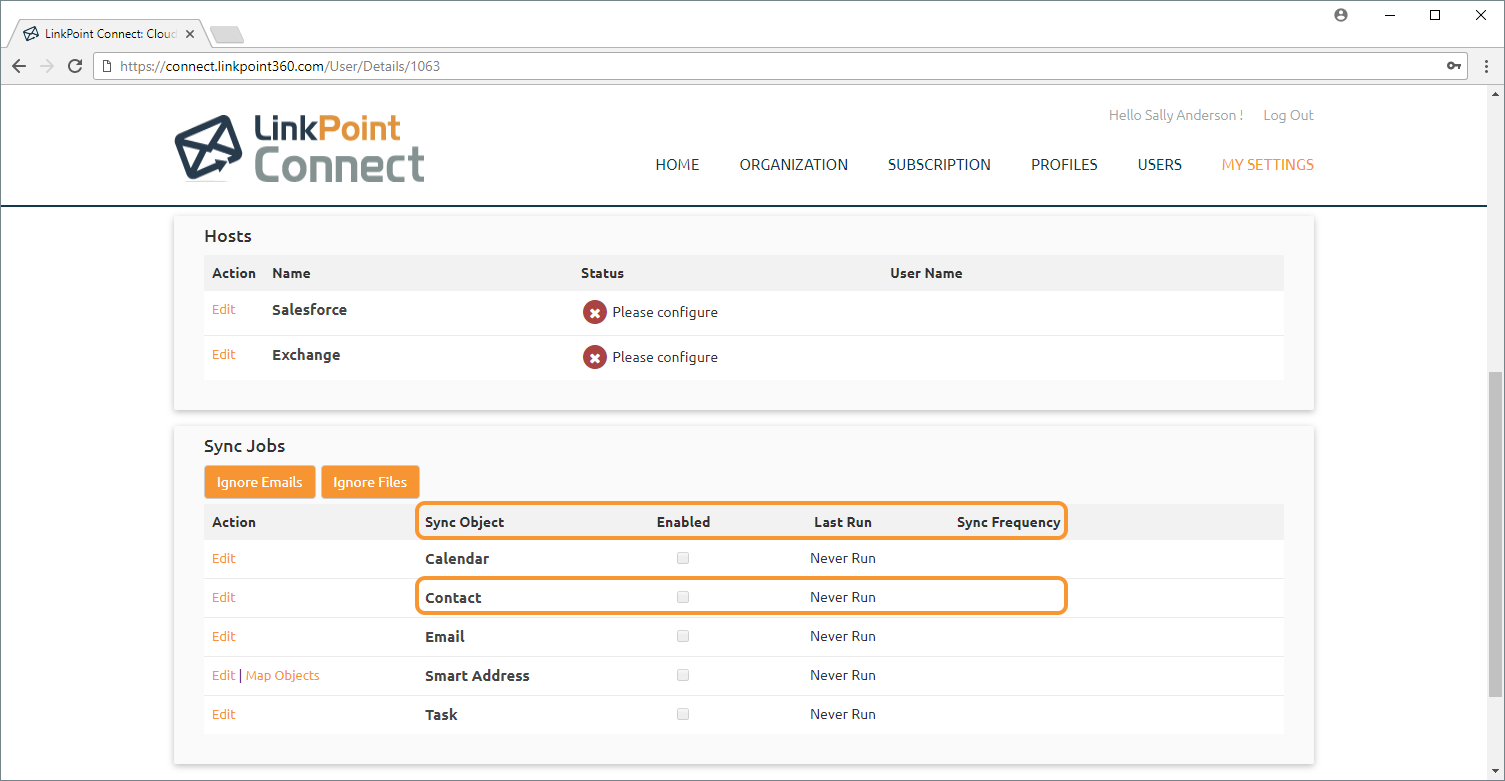Screen dimensions: 1505x781
Task: Reload the page with the refresh icon
Action: 75,66
